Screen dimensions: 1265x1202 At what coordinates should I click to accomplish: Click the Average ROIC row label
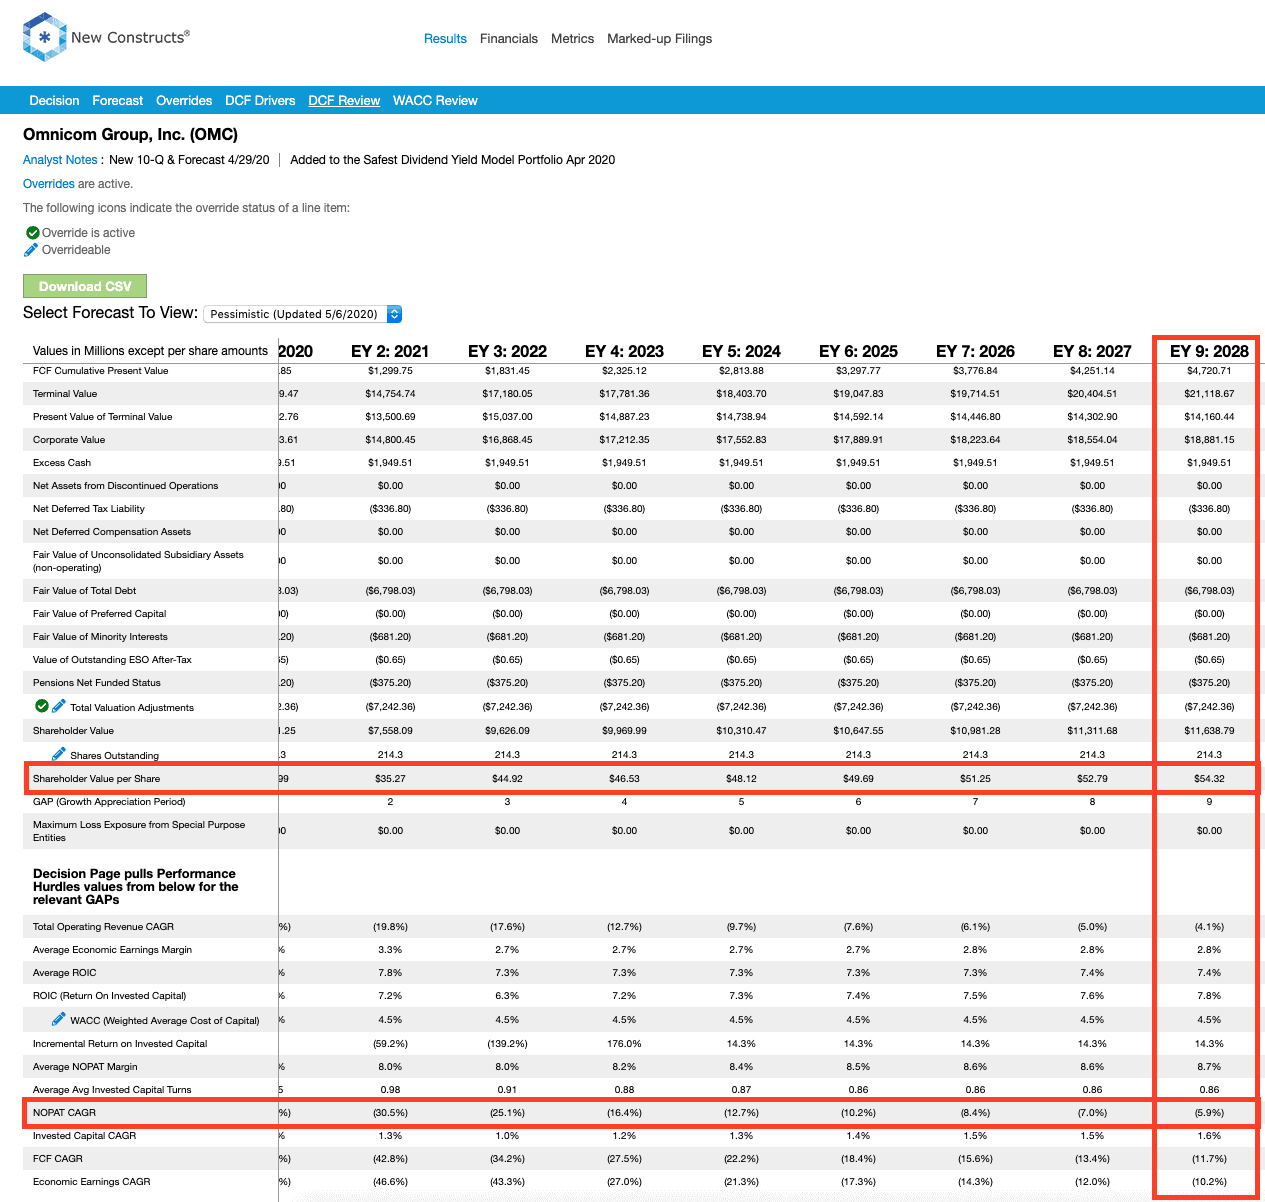[65, 973]
